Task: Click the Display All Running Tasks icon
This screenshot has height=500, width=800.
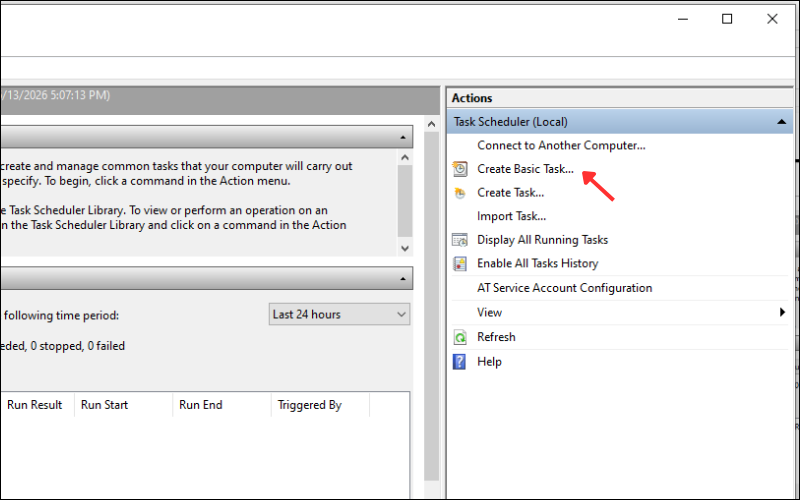Action: pyautogui.click(x=460, y=240)
